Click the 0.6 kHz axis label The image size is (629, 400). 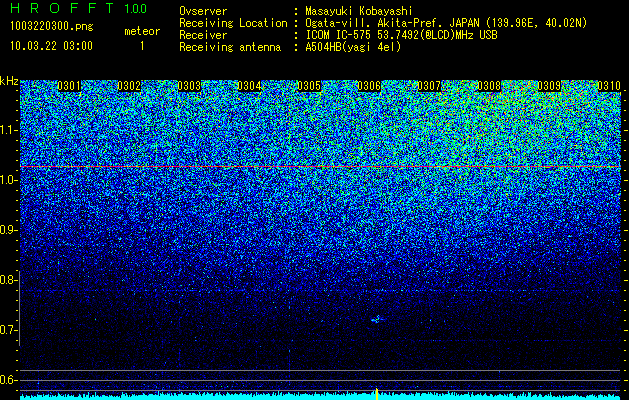8,380
